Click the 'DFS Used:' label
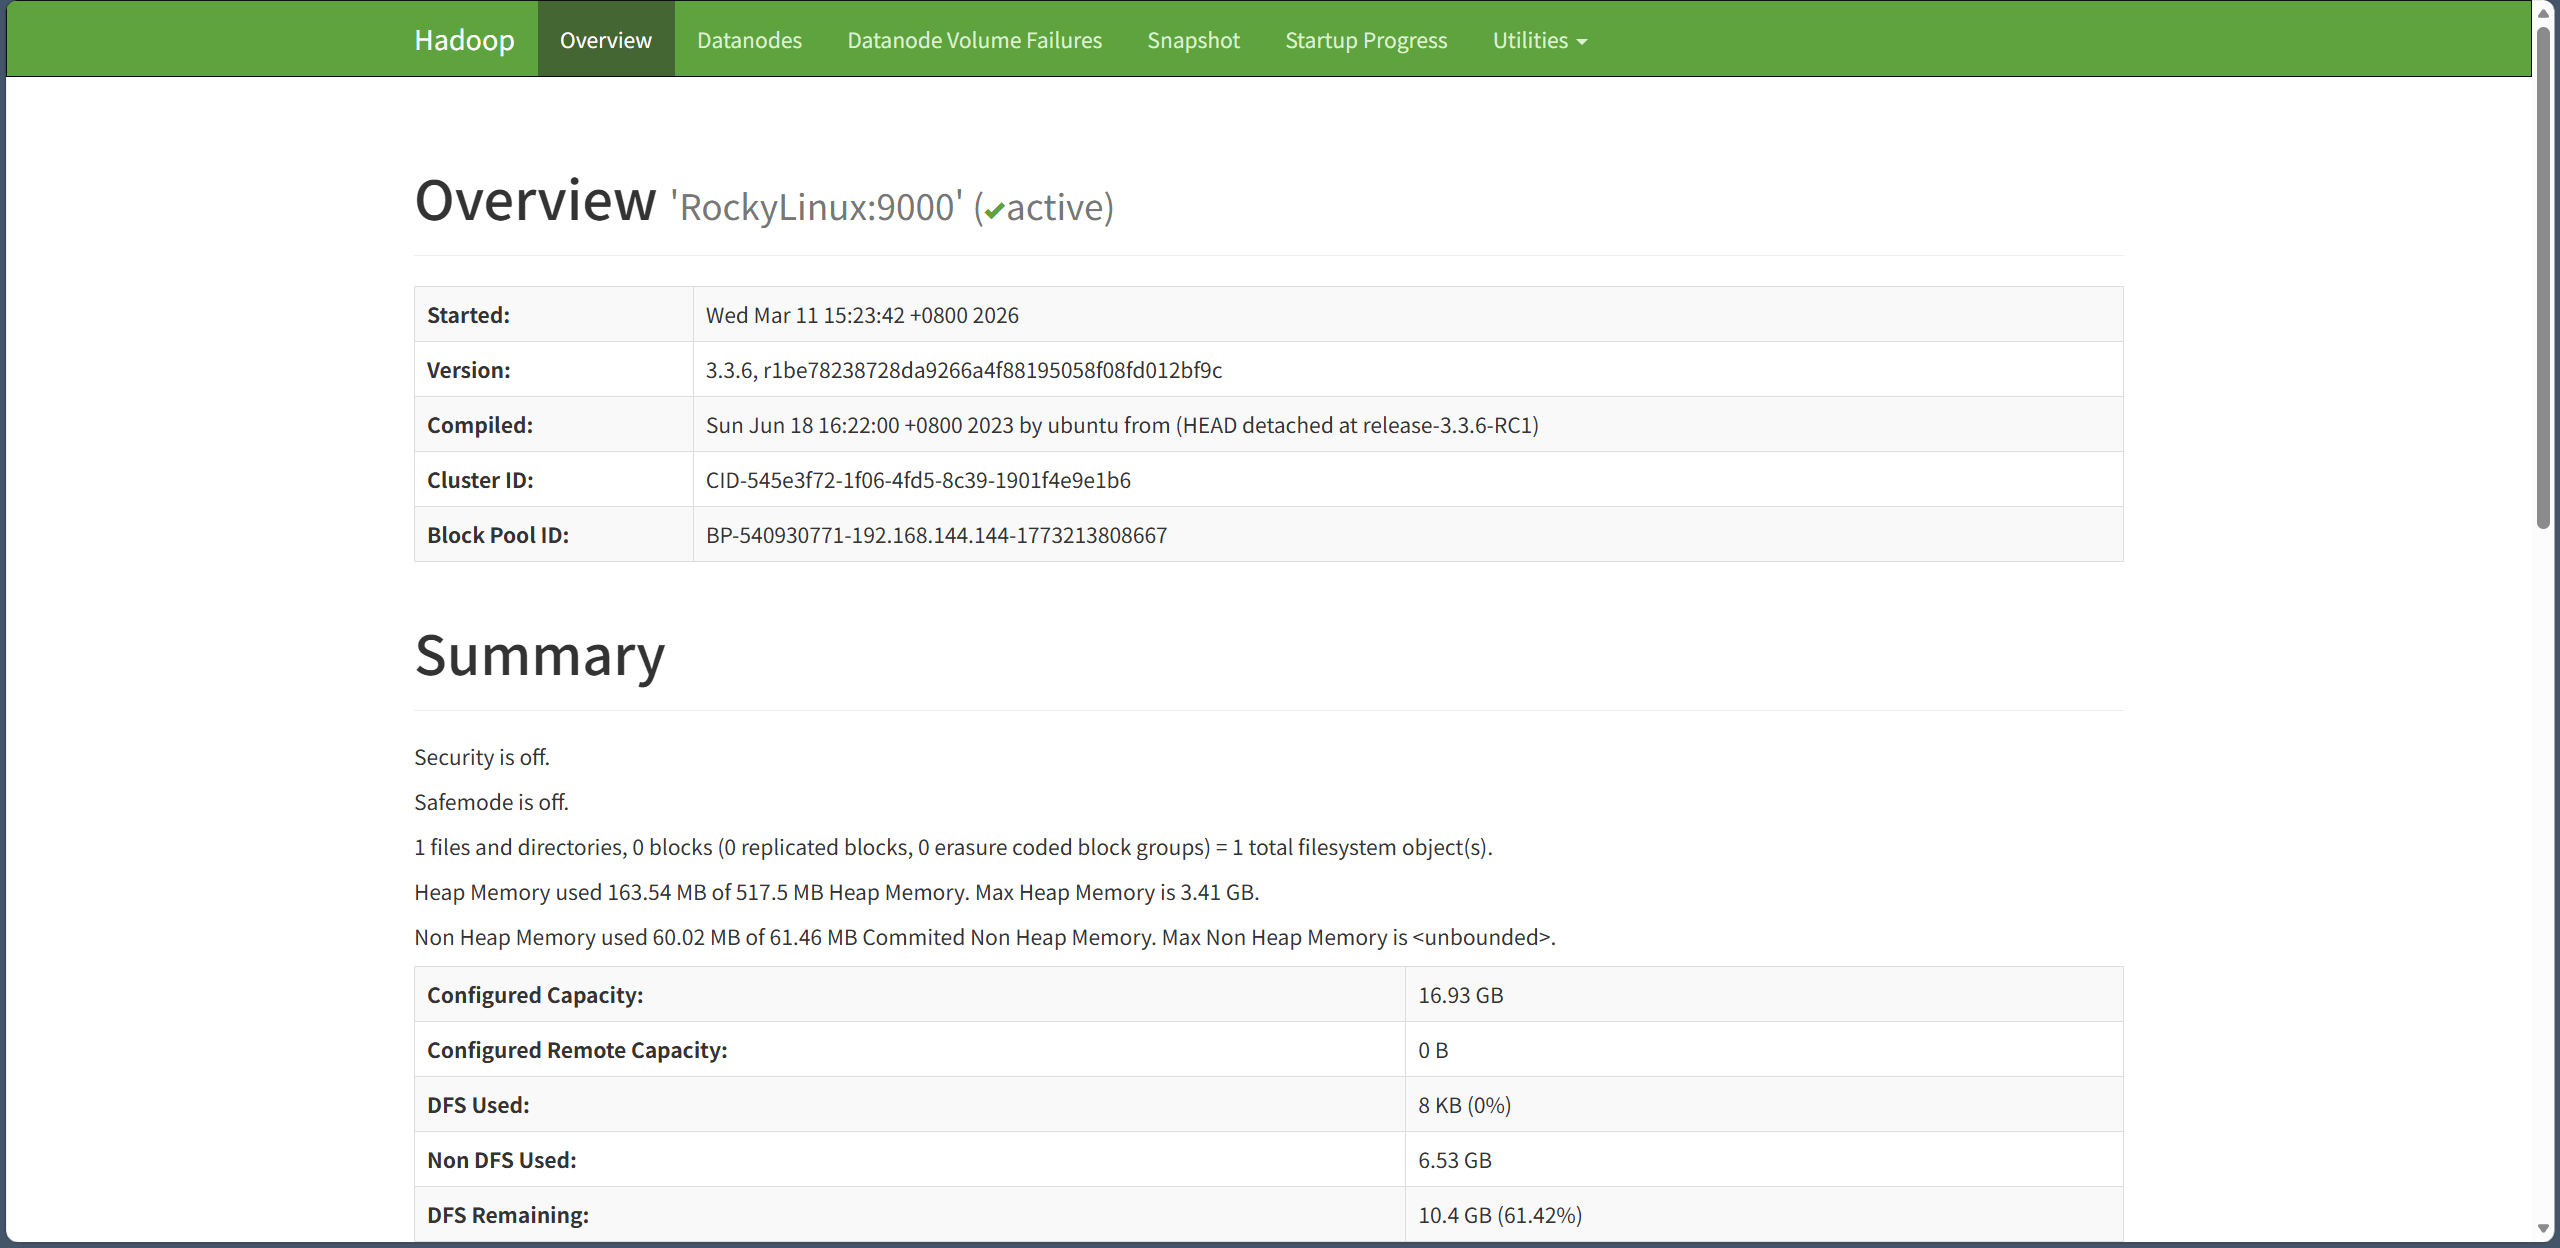This screenshot has width=2560, height=1248. [x=478, y=1105]
